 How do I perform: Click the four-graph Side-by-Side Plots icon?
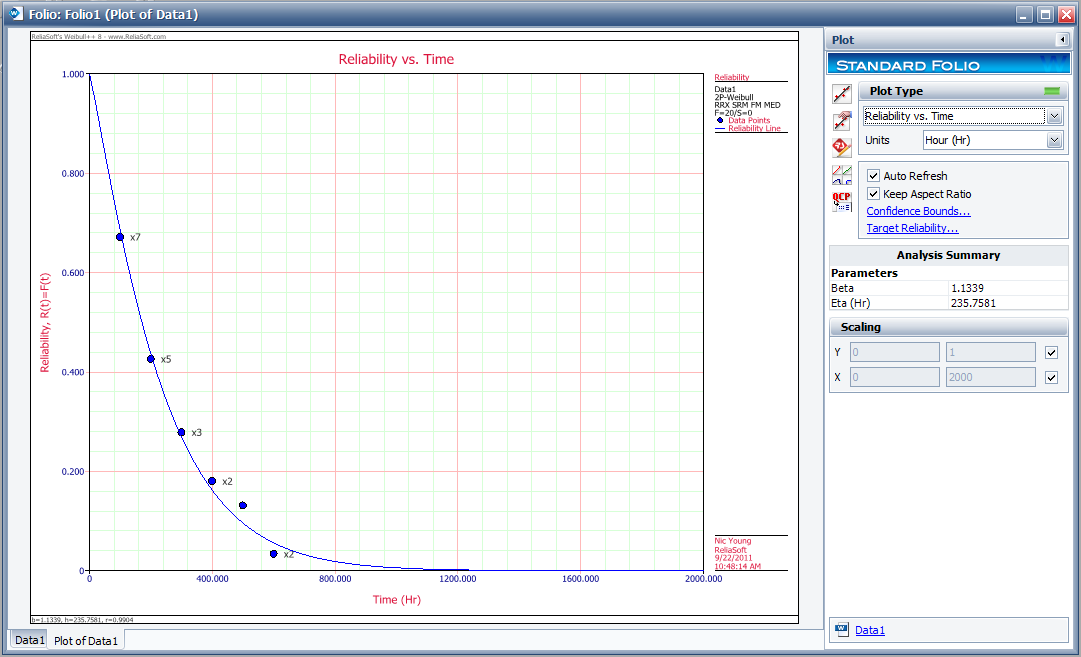(x=842, y=175)
